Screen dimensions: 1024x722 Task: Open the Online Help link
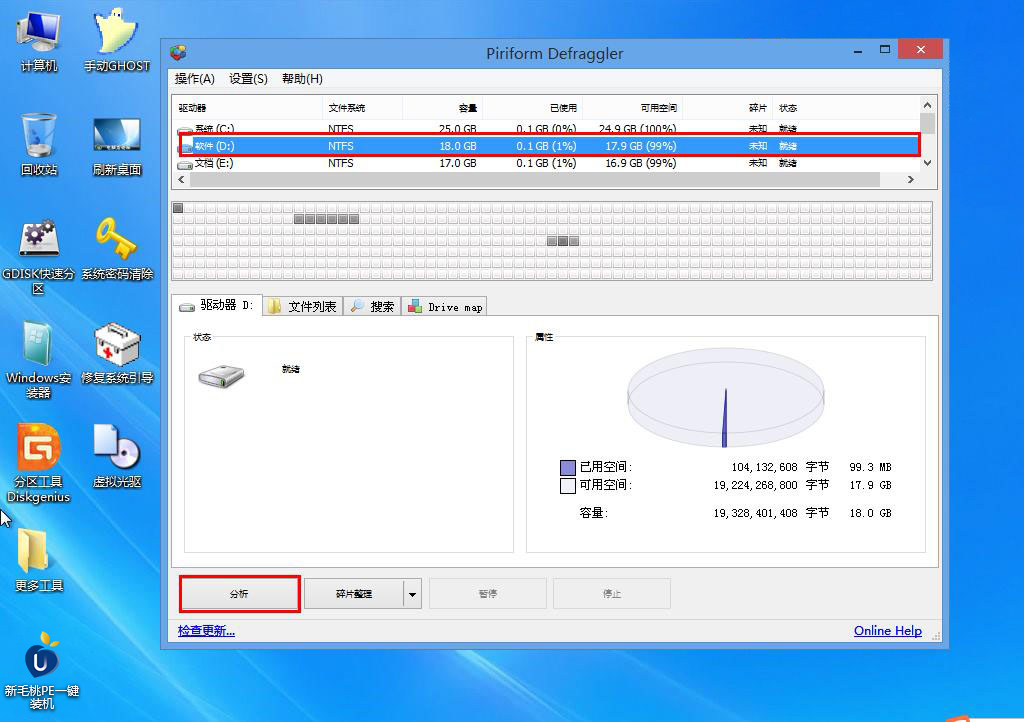[x=887, y=631]
